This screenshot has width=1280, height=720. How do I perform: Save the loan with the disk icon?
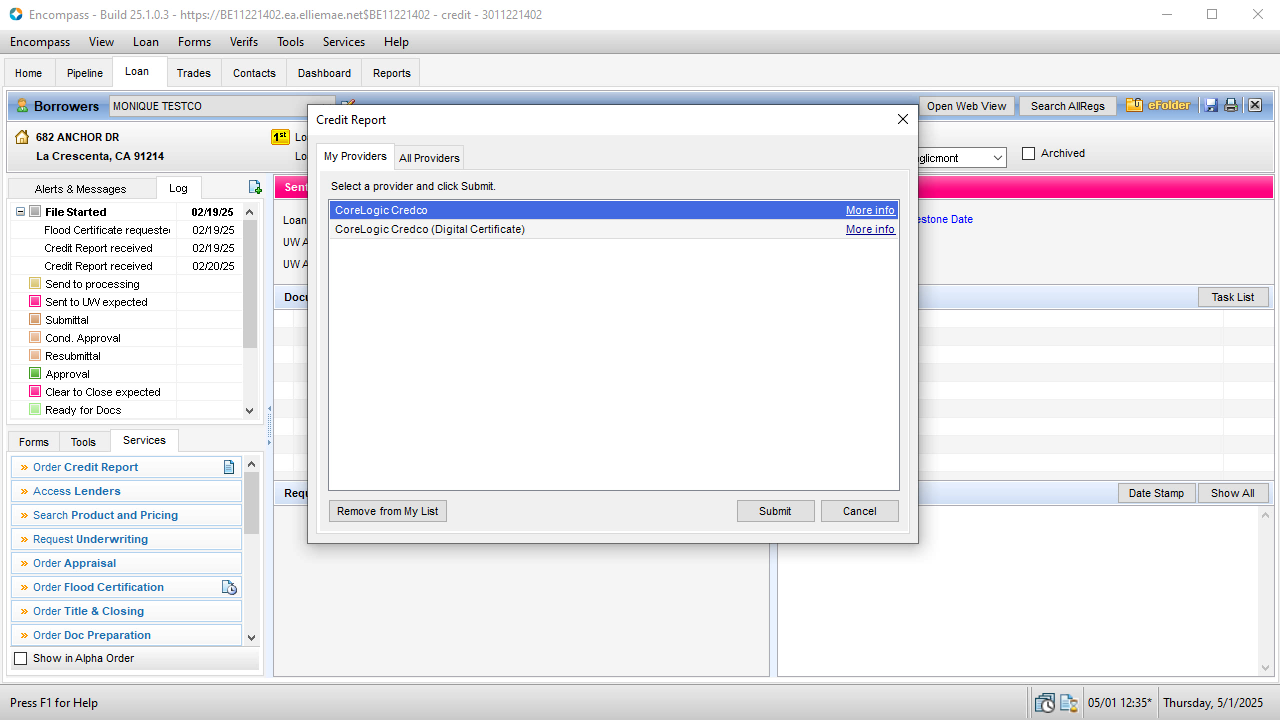coord(1211,105)
